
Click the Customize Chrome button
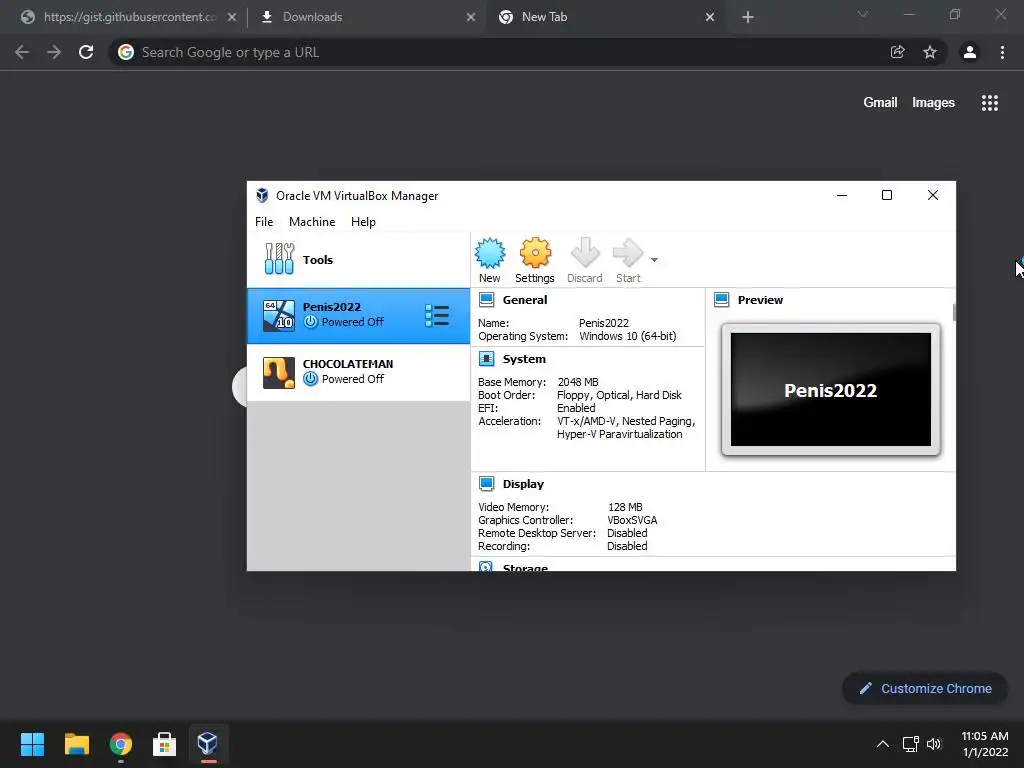925,688
